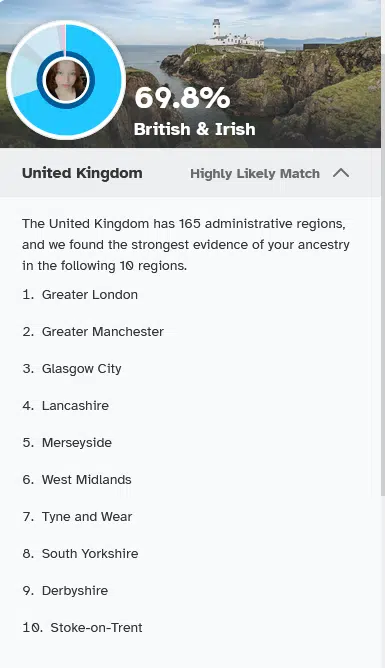This screenshot has height=668, width=385.
Task: Click the vertical scrollbar on the right edge
Action: [x=382, y=273]
